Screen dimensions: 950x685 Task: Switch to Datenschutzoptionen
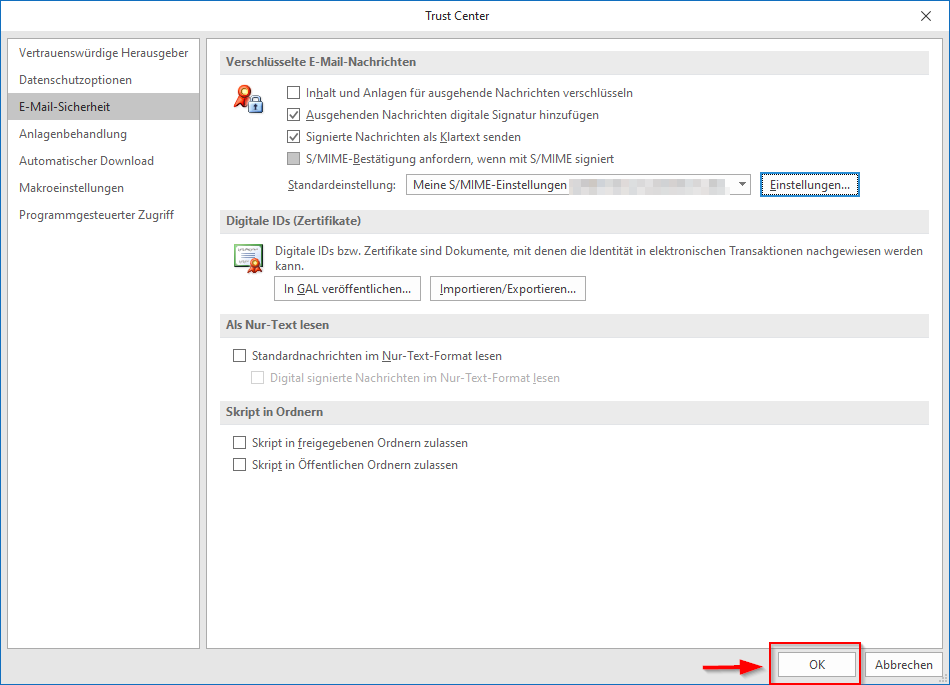75,80
